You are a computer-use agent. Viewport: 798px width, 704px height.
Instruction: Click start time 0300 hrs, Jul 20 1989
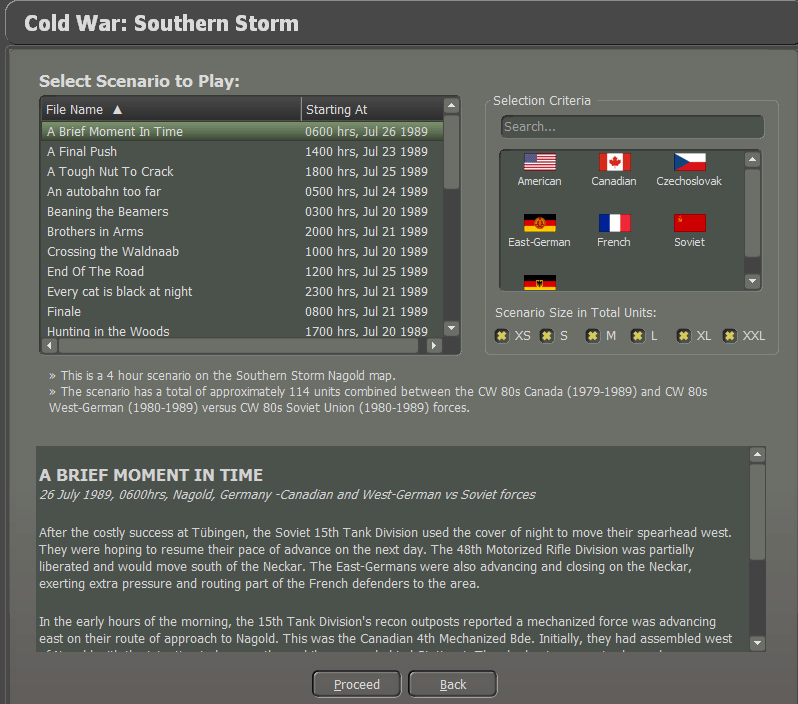pyautogui.click(x=366, y=212)
